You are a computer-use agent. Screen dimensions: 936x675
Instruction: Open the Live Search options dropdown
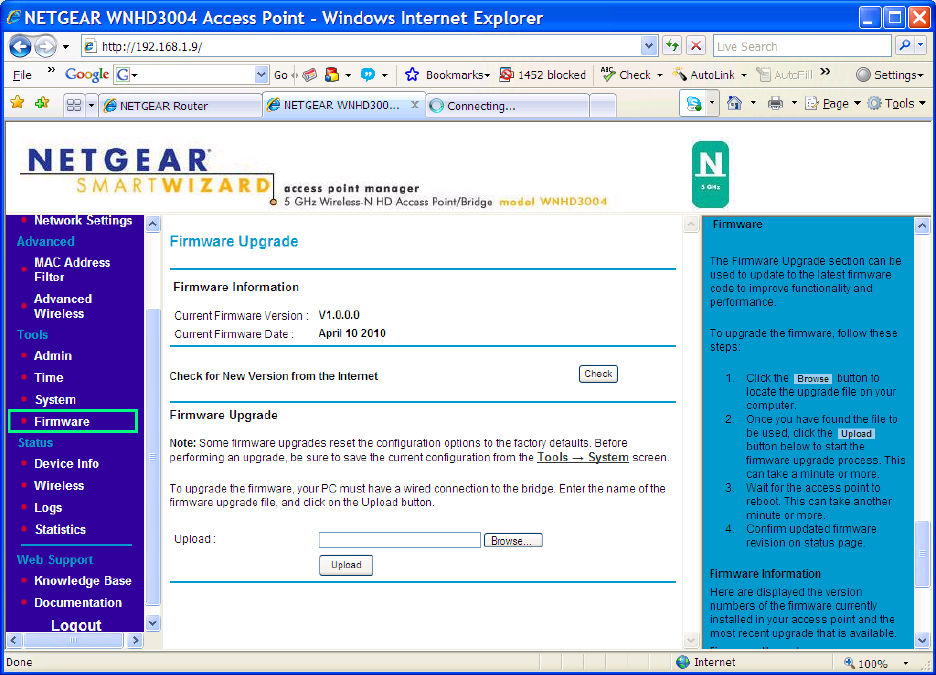(921, 46)
